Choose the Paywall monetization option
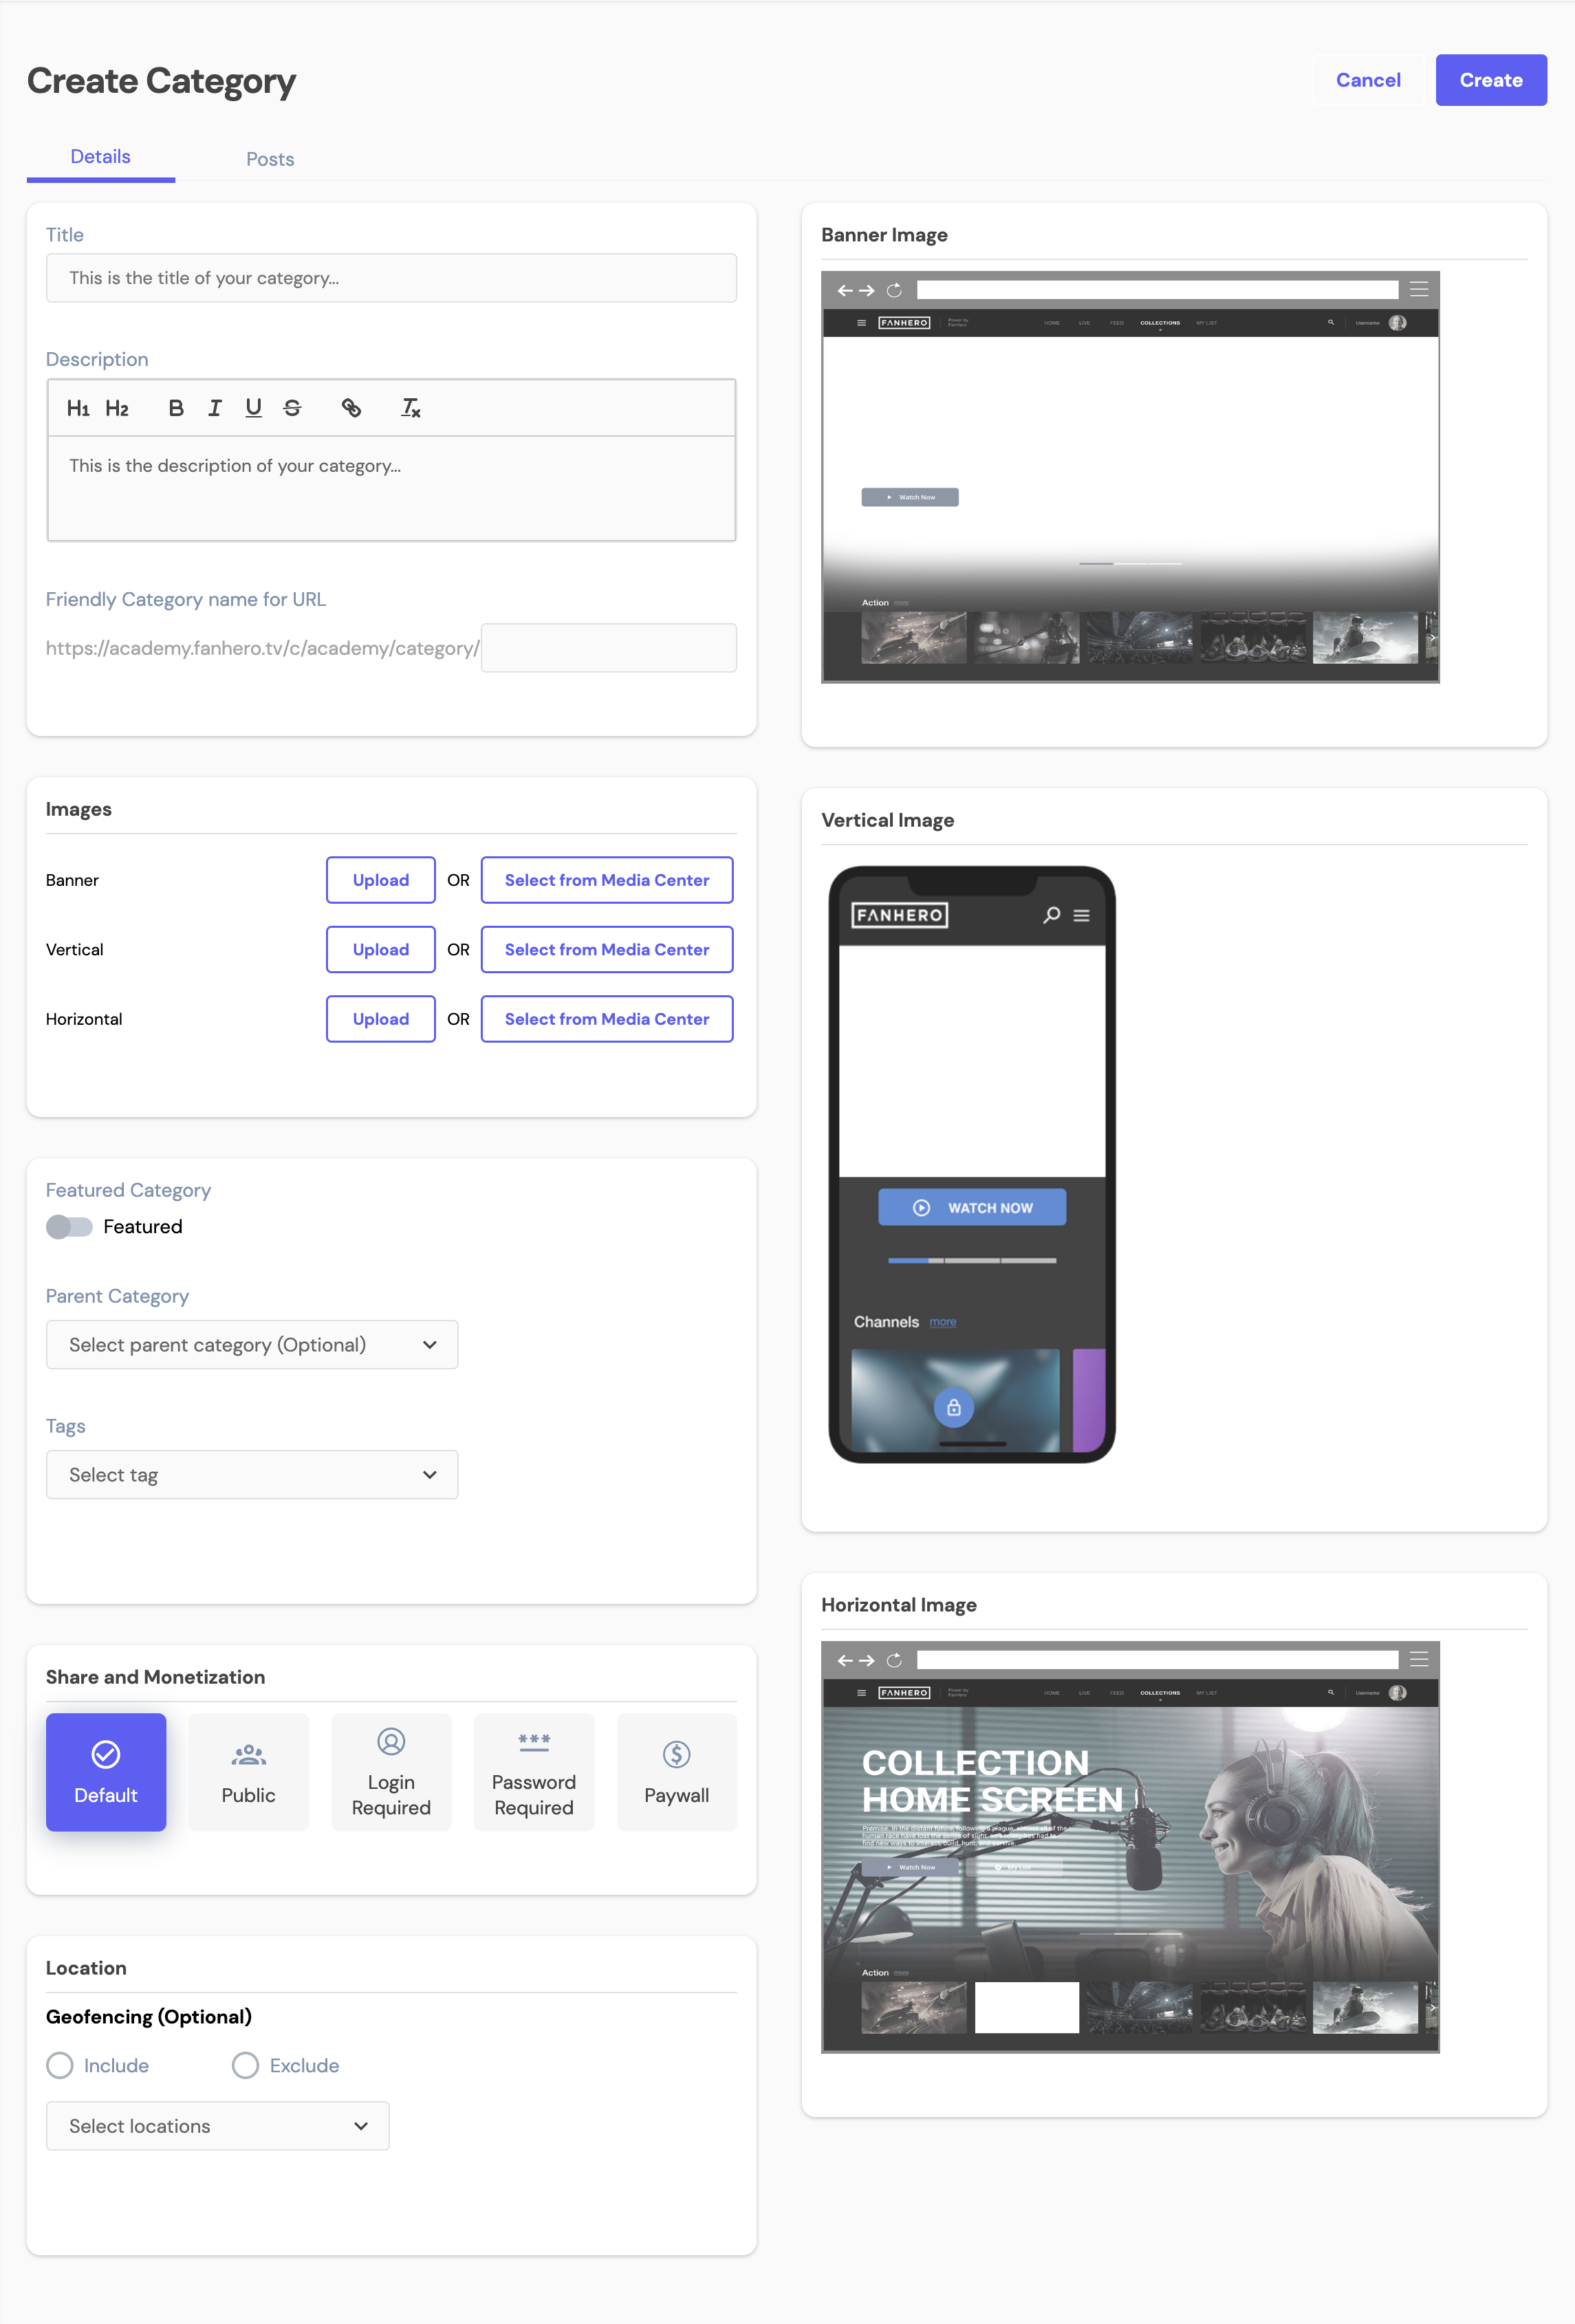The image size is (1575, 2324). pyautogui.click(x=676, y=1772)
